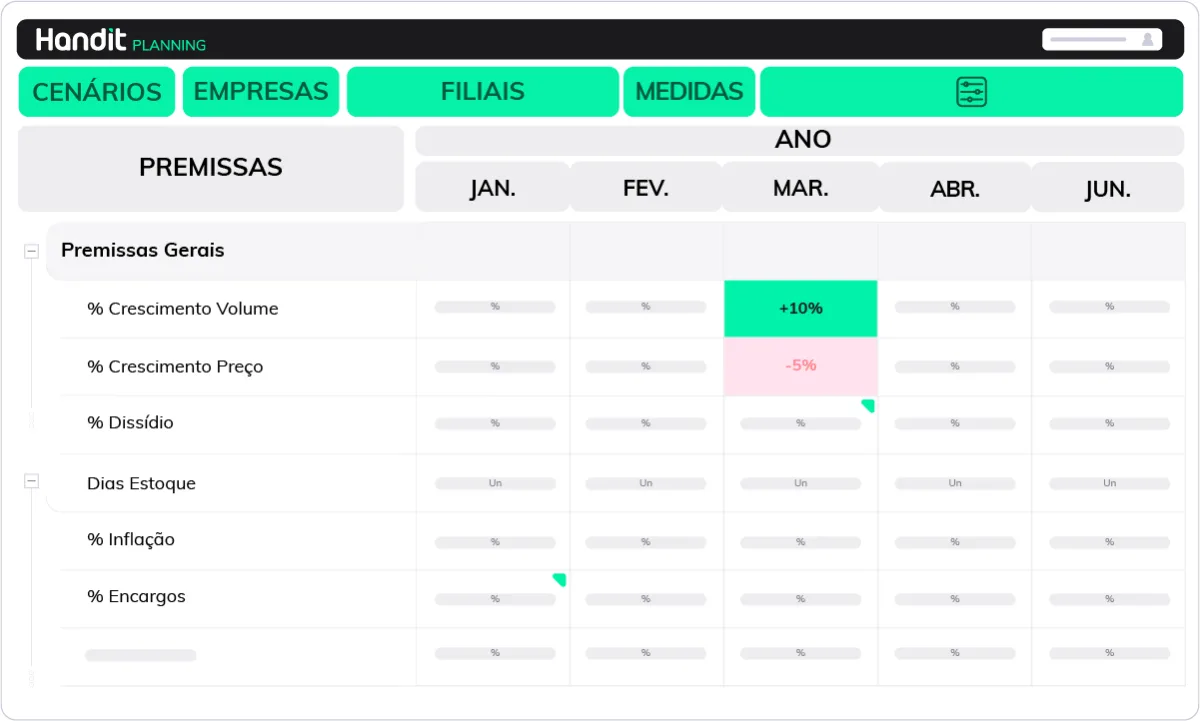Click the PREMISSAS header button

(211, 168)
